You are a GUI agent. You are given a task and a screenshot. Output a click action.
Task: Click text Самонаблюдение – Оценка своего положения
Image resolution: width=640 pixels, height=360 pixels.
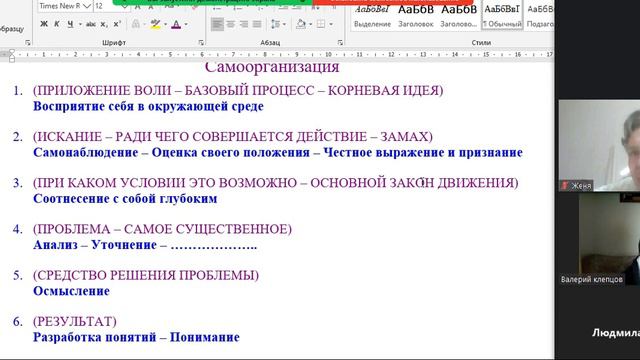(171, 152)
